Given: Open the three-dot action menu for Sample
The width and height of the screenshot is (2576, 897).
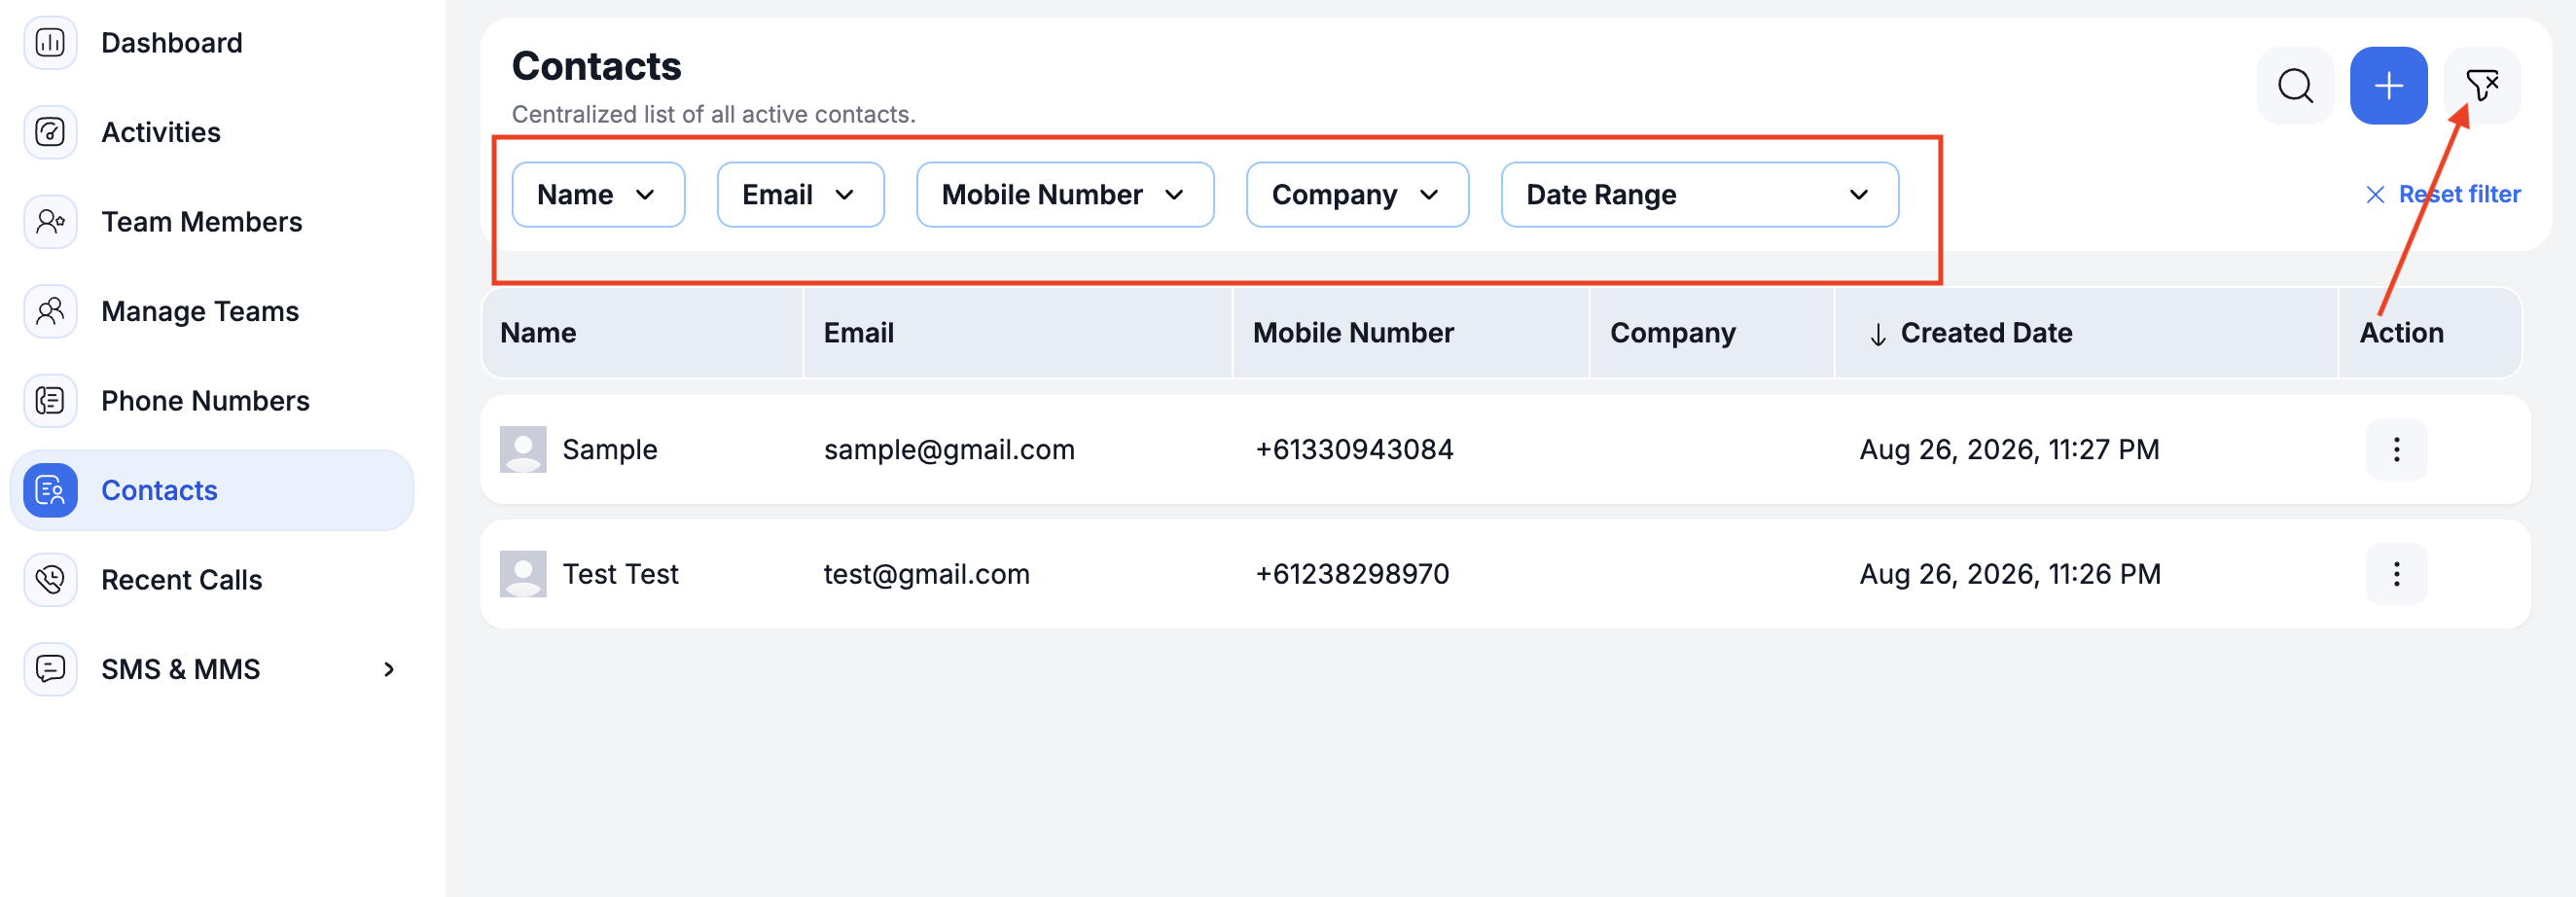Looking at the screenshot, I should coord(2396,449).
